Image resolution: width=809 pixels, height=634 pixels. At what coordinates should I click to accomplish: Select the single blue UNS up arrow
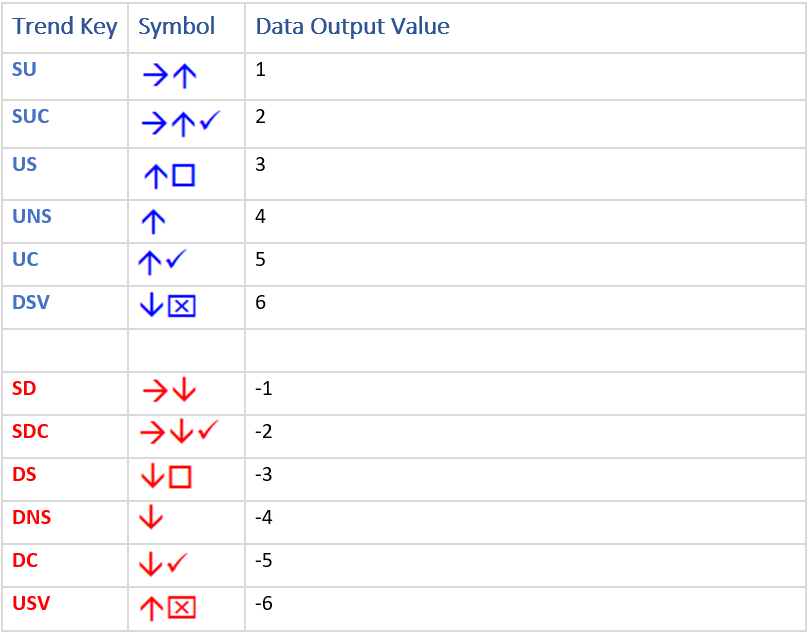tap(153, 222)
